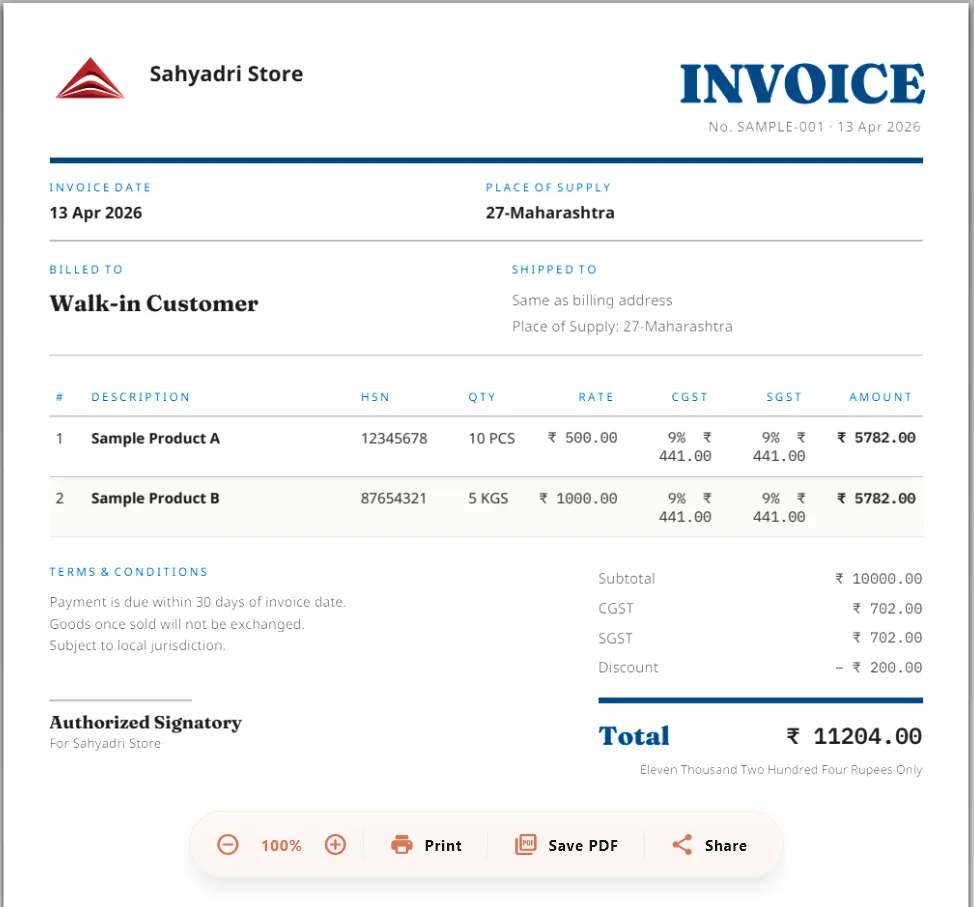
Task: Select the 100% zoom level indicator
Action: tap(281, 845)
